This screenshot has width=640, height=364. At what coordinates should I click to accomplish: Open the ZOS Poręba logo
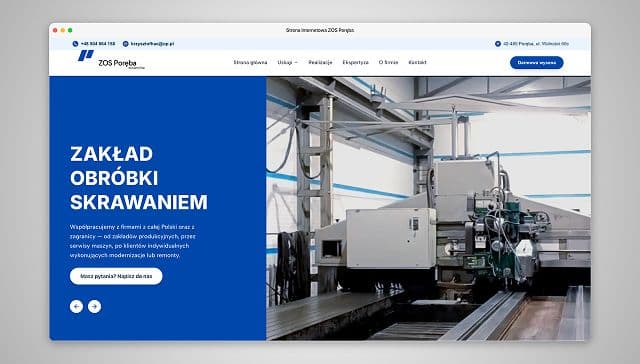(x=111, y=60)
